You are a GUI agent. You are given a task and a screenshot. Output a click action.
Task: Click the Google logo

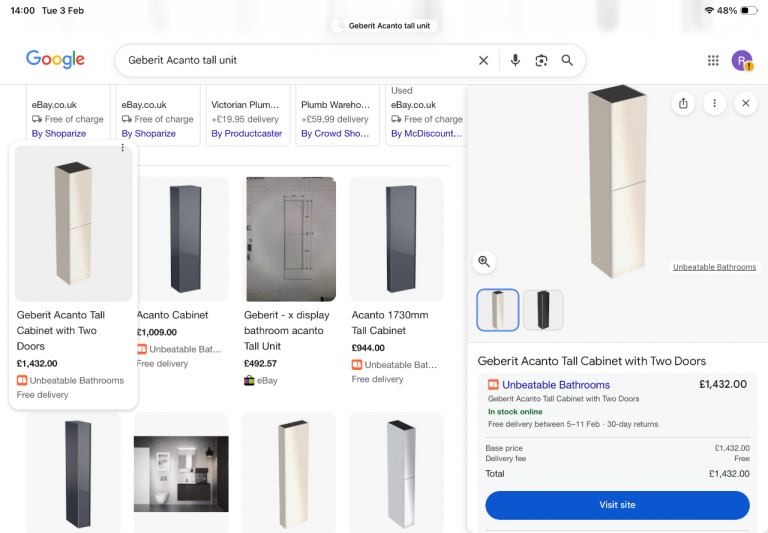(x=56, y=60)
